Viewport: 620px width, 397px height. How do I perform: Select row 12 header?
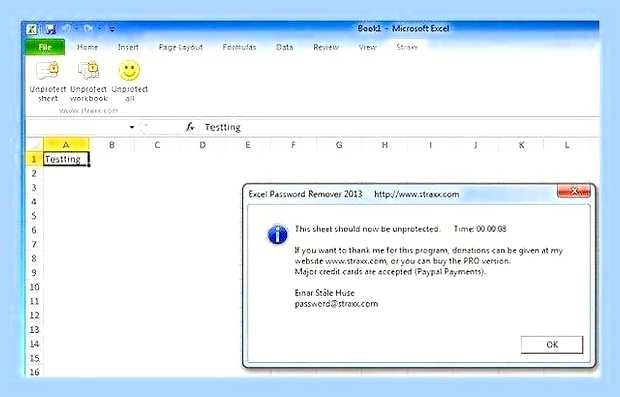34,316
